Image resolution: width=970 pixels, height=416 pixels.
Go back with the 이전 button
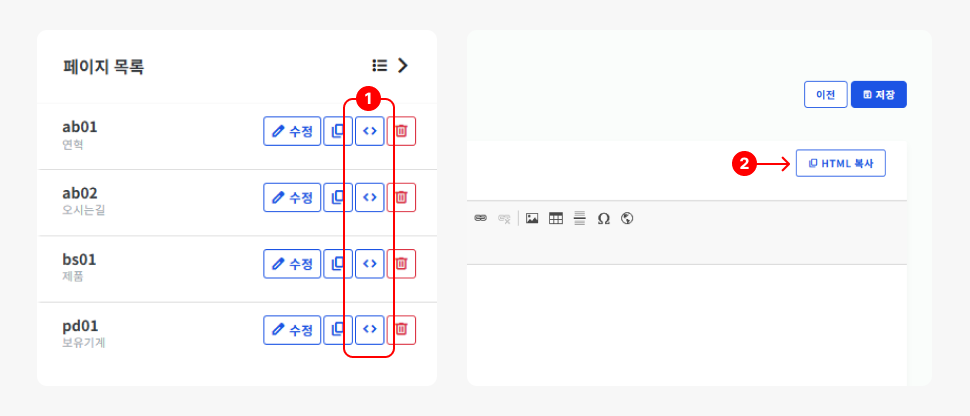(x=825, y=95)
